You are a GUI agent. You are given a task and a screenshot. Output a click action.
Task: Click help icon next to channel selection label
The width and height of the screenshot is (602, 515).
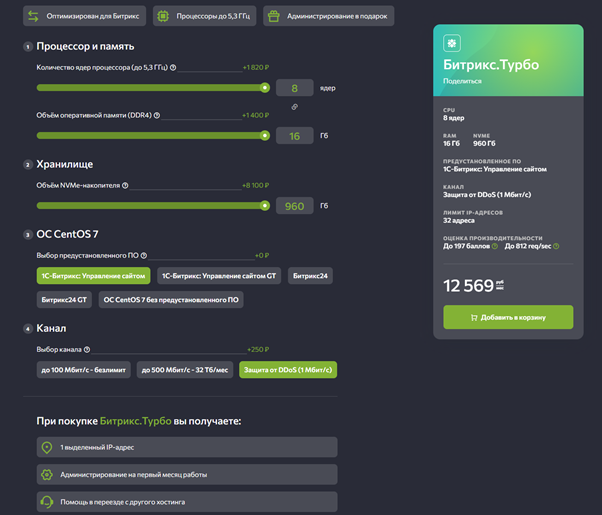(x=88, y=350)
